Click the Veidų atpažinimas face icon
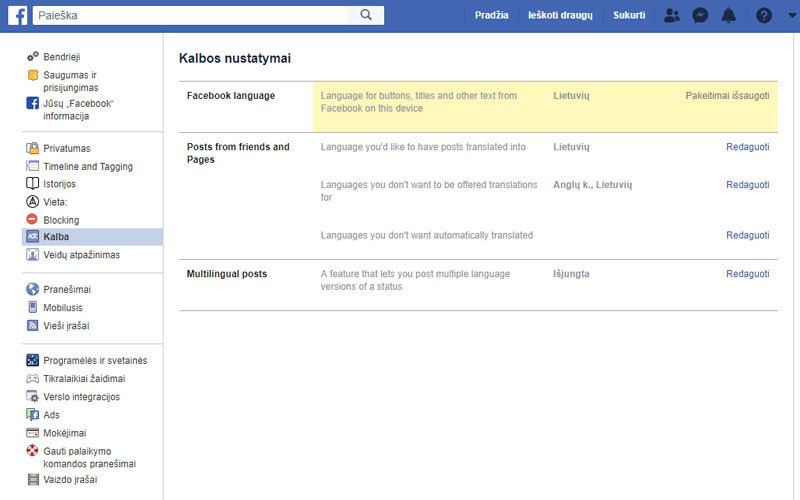Screen dimensions: 800x500 33,254
